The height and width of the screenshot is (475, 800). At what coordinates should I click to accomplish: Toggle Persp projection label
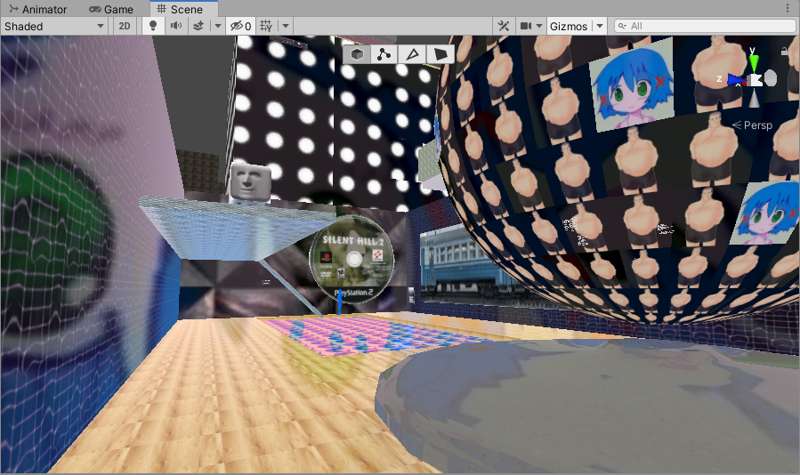[753, 125]
